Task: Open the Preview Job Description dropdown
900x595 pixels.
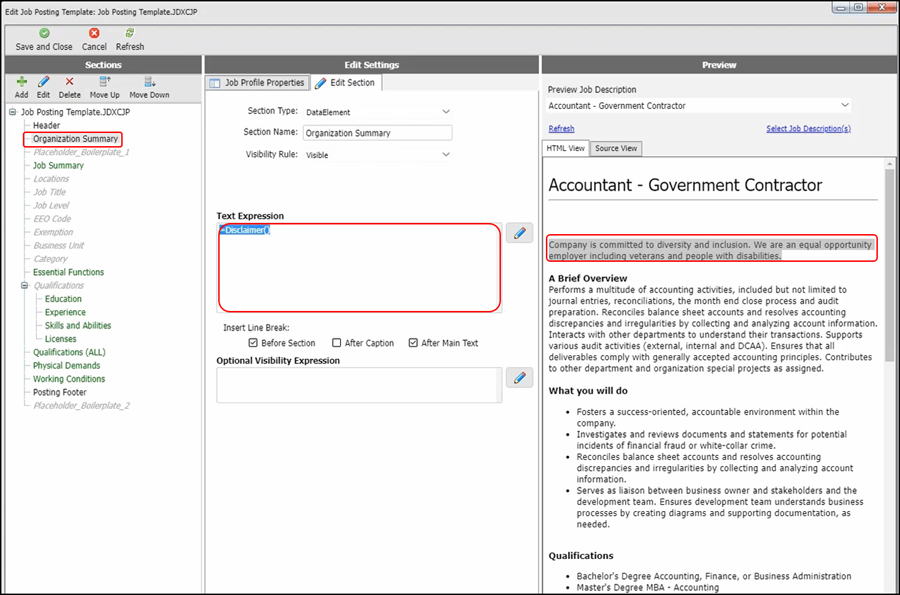Action: pos(845,105)
